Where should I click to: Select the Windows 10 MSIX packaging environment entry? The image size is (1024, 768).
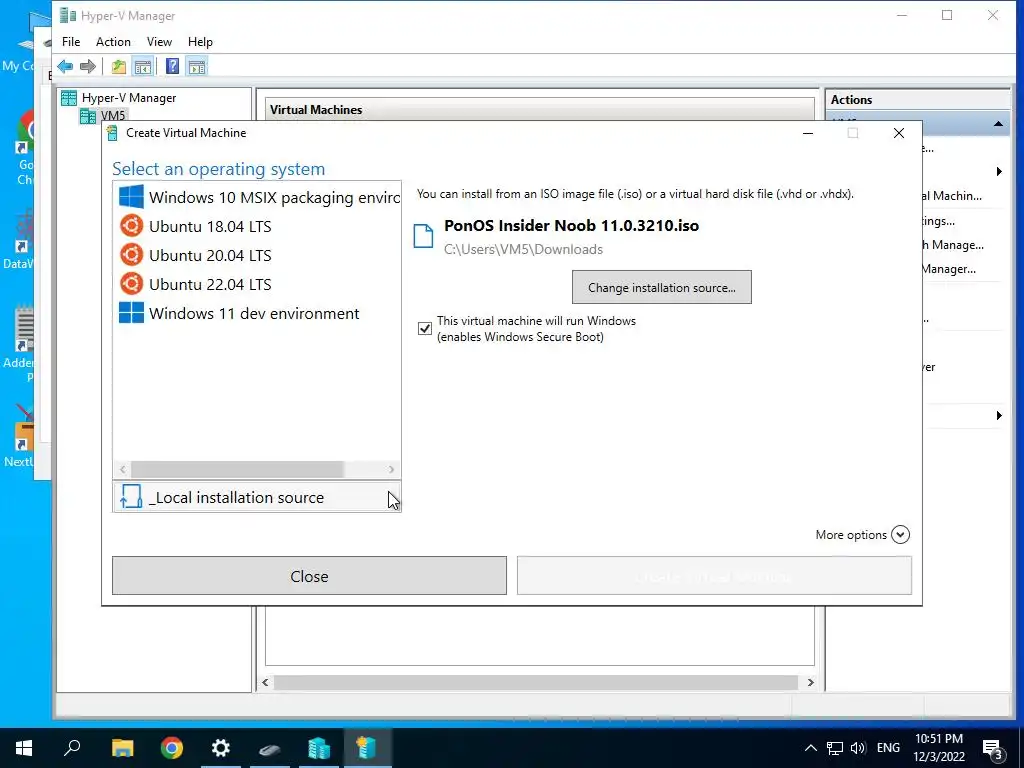257,197
